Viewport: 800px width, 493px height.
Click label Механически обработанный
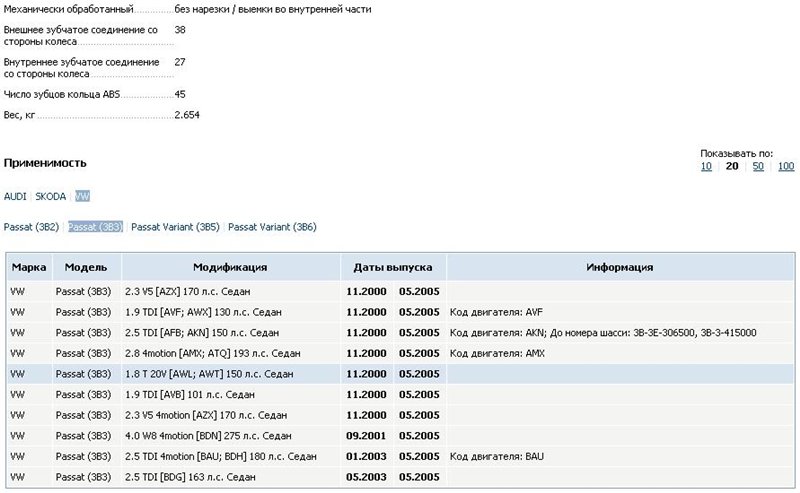tap(68, 9)
